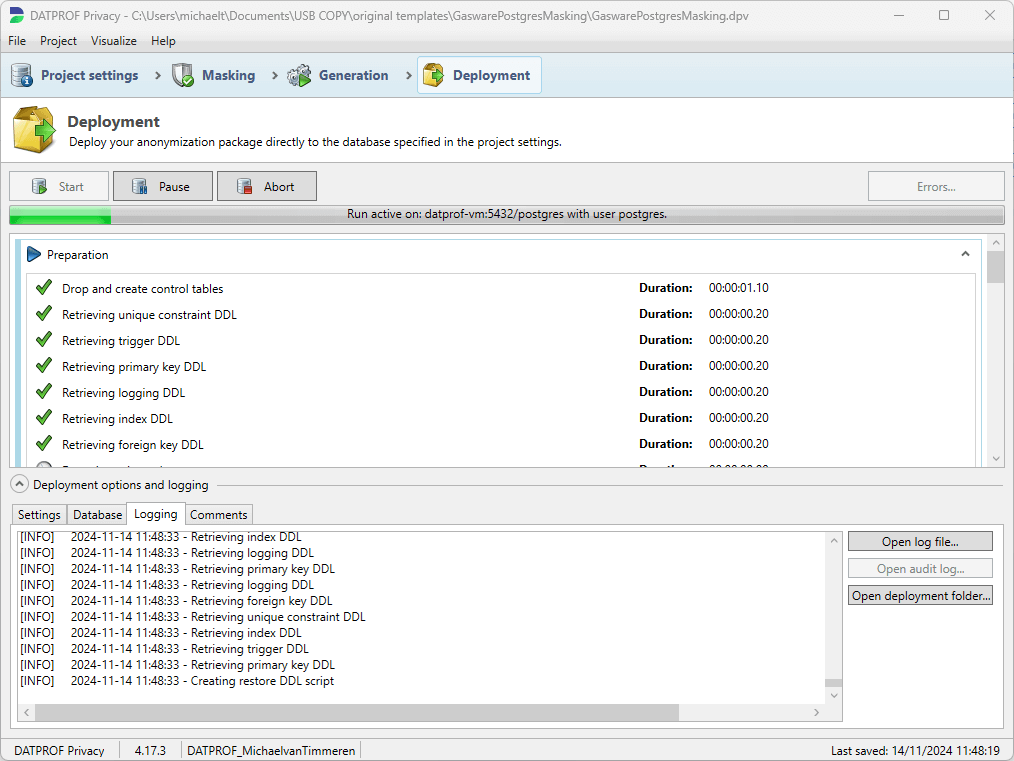This screenshot has width=1014, height=761.
Task: Switch to the Database tab
Action: (97, 515)
